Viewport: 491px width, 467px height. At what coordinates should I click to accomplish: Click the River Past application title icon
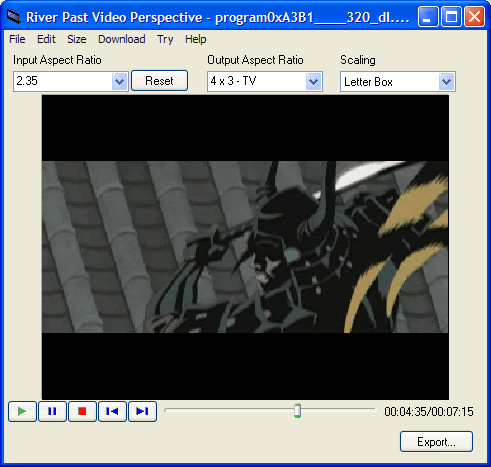pyautogui.click(x=14, y=17)
